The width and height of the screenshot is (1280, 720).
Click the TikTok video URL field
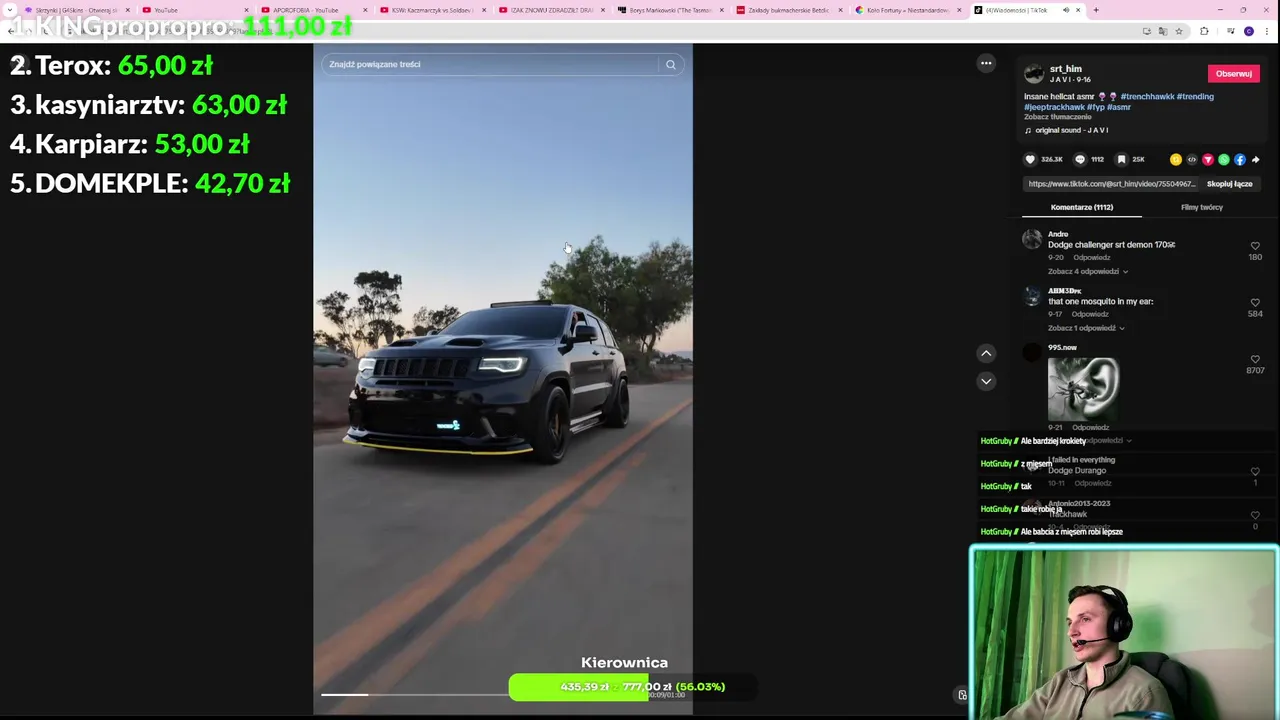coord(1110,184)
